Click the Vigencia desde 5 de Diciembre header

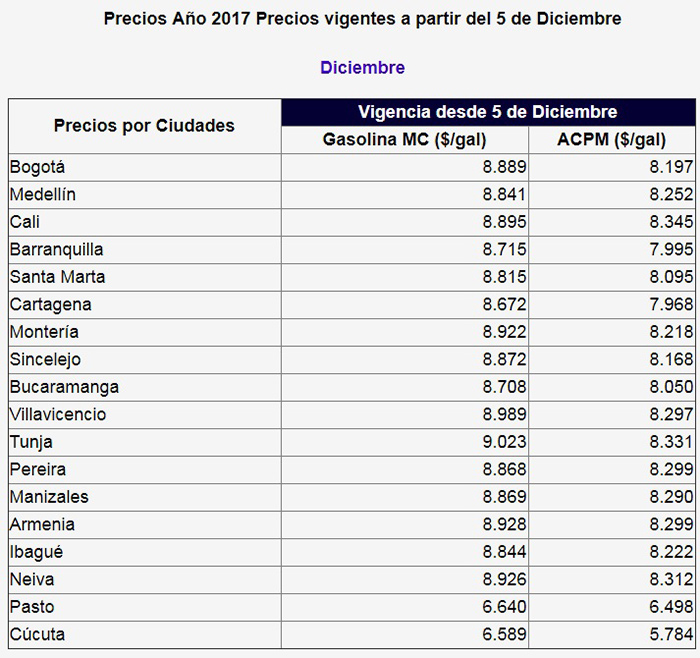click(x=487, y=111)
